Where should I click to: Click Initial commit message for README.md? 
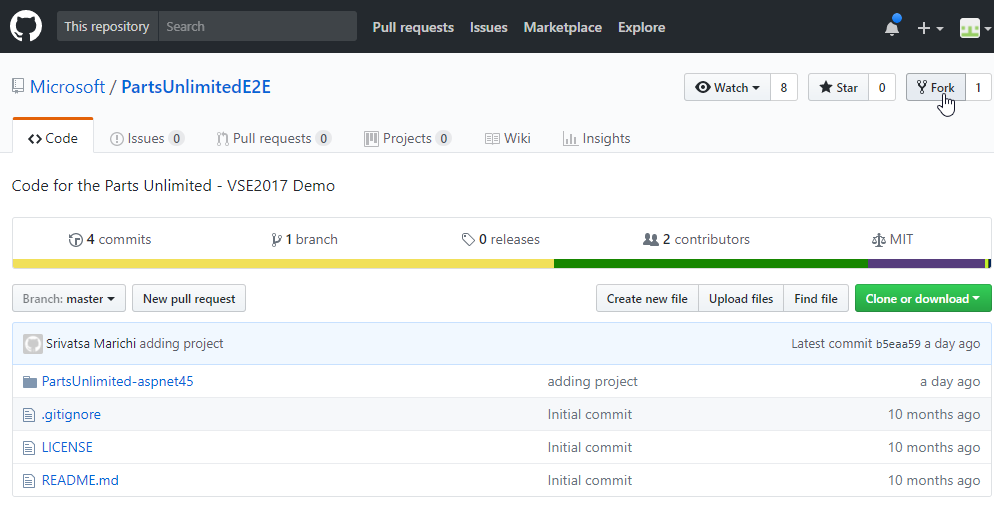590,481
